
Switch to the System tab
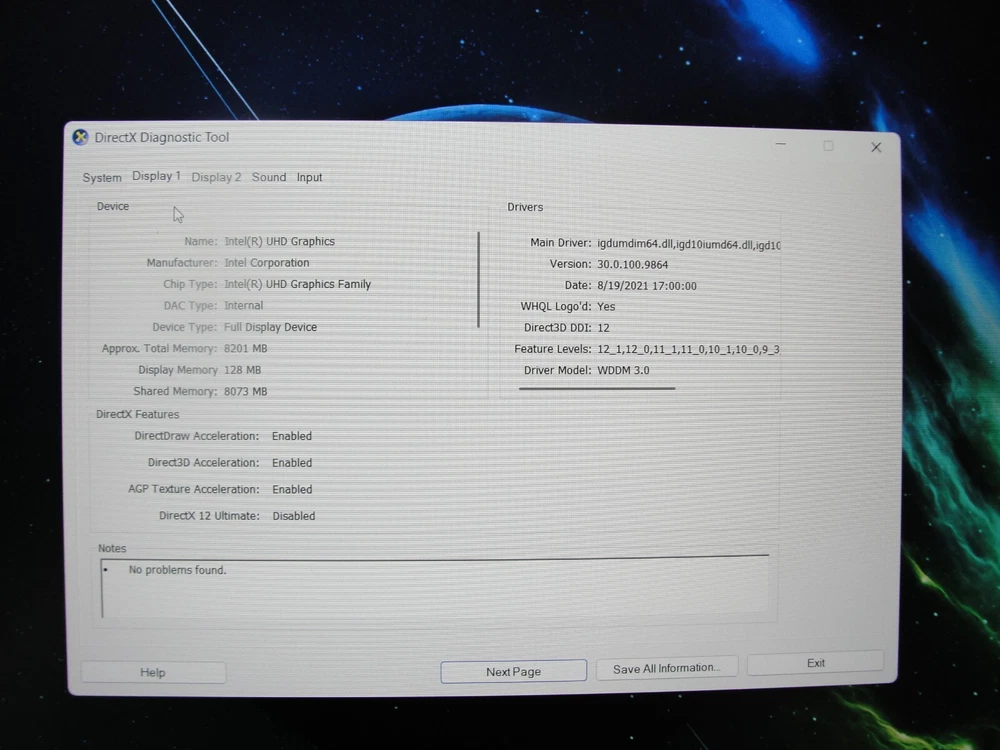pyautogui.click(x=102, y=178)
